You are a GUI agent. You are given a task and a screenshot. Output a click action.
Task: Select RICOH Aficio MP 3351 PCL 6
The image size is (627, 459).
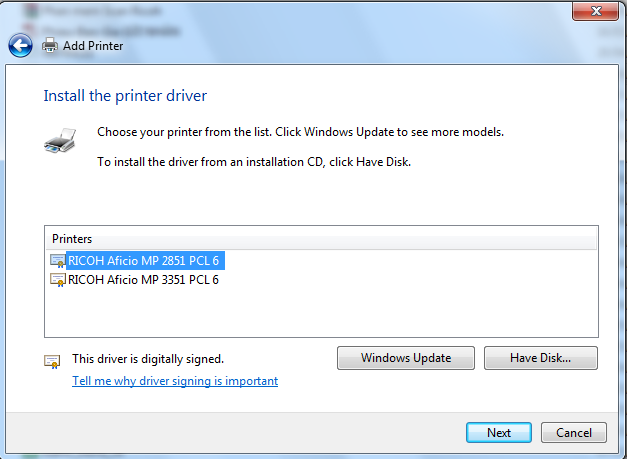pos(143,280)
